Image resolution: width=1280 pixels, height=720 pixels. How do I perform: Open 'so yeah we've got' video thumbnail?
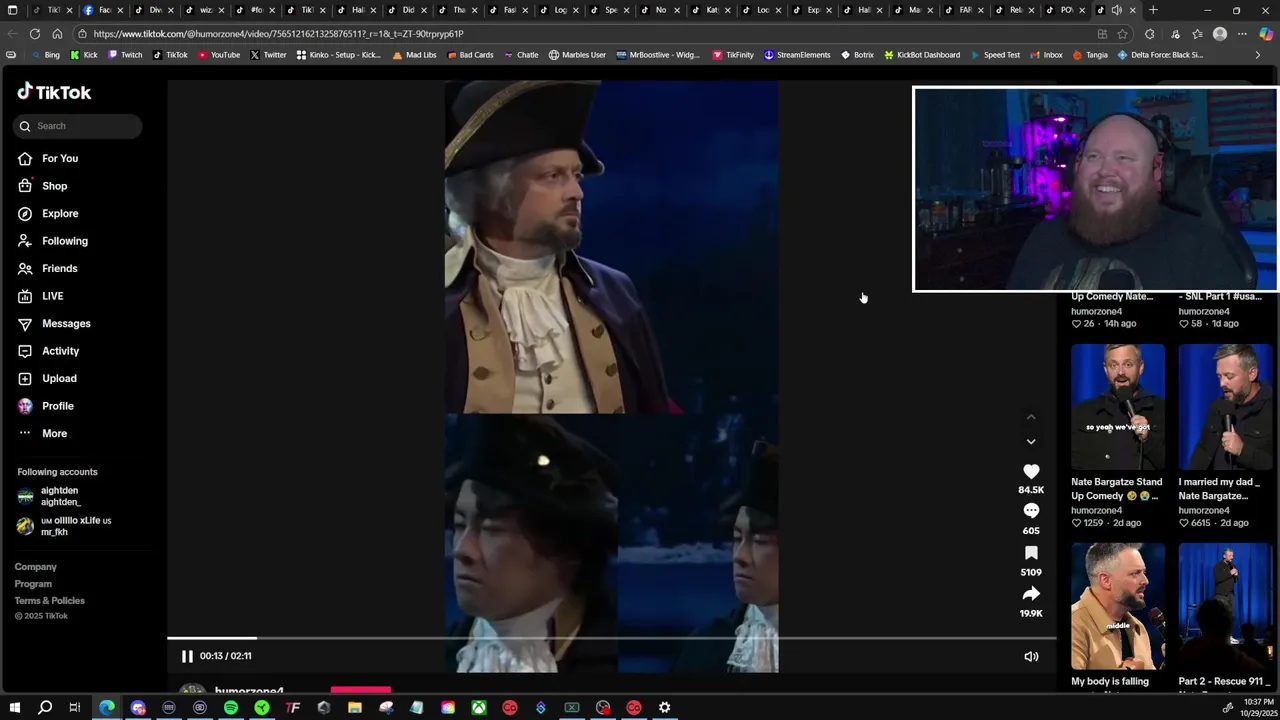1118,407
